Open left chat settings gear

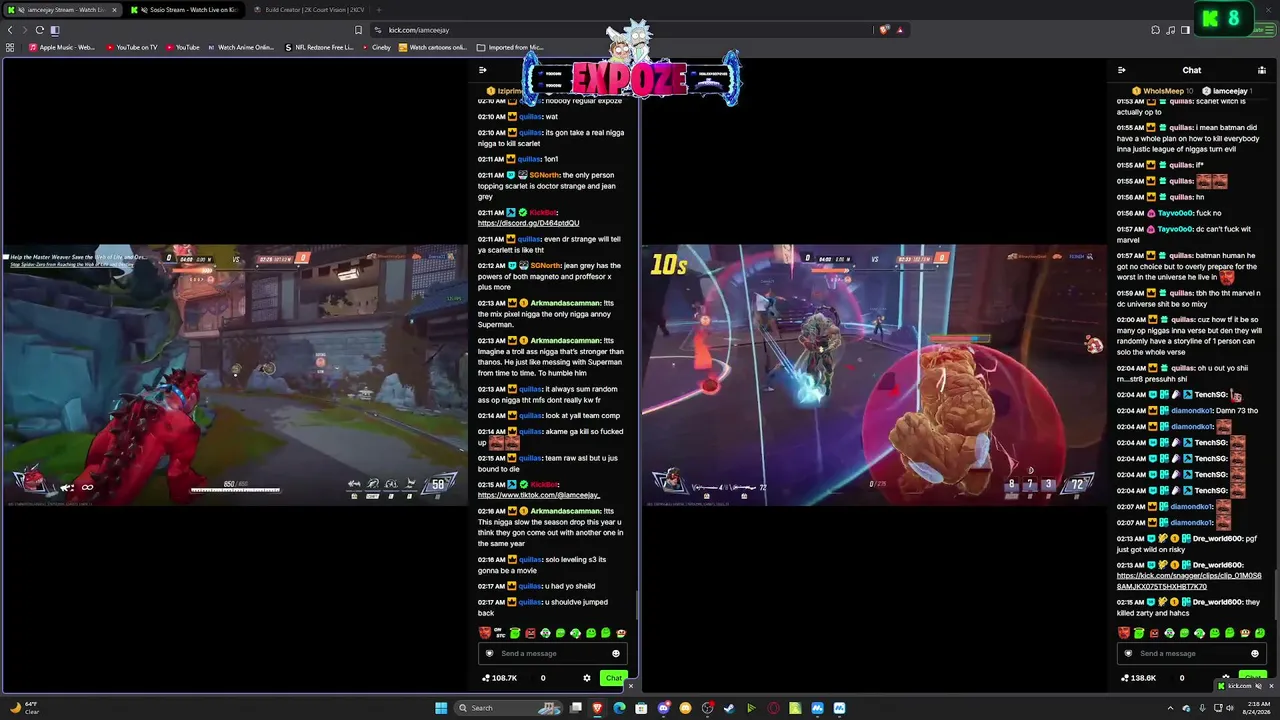[x=587, y=678]
